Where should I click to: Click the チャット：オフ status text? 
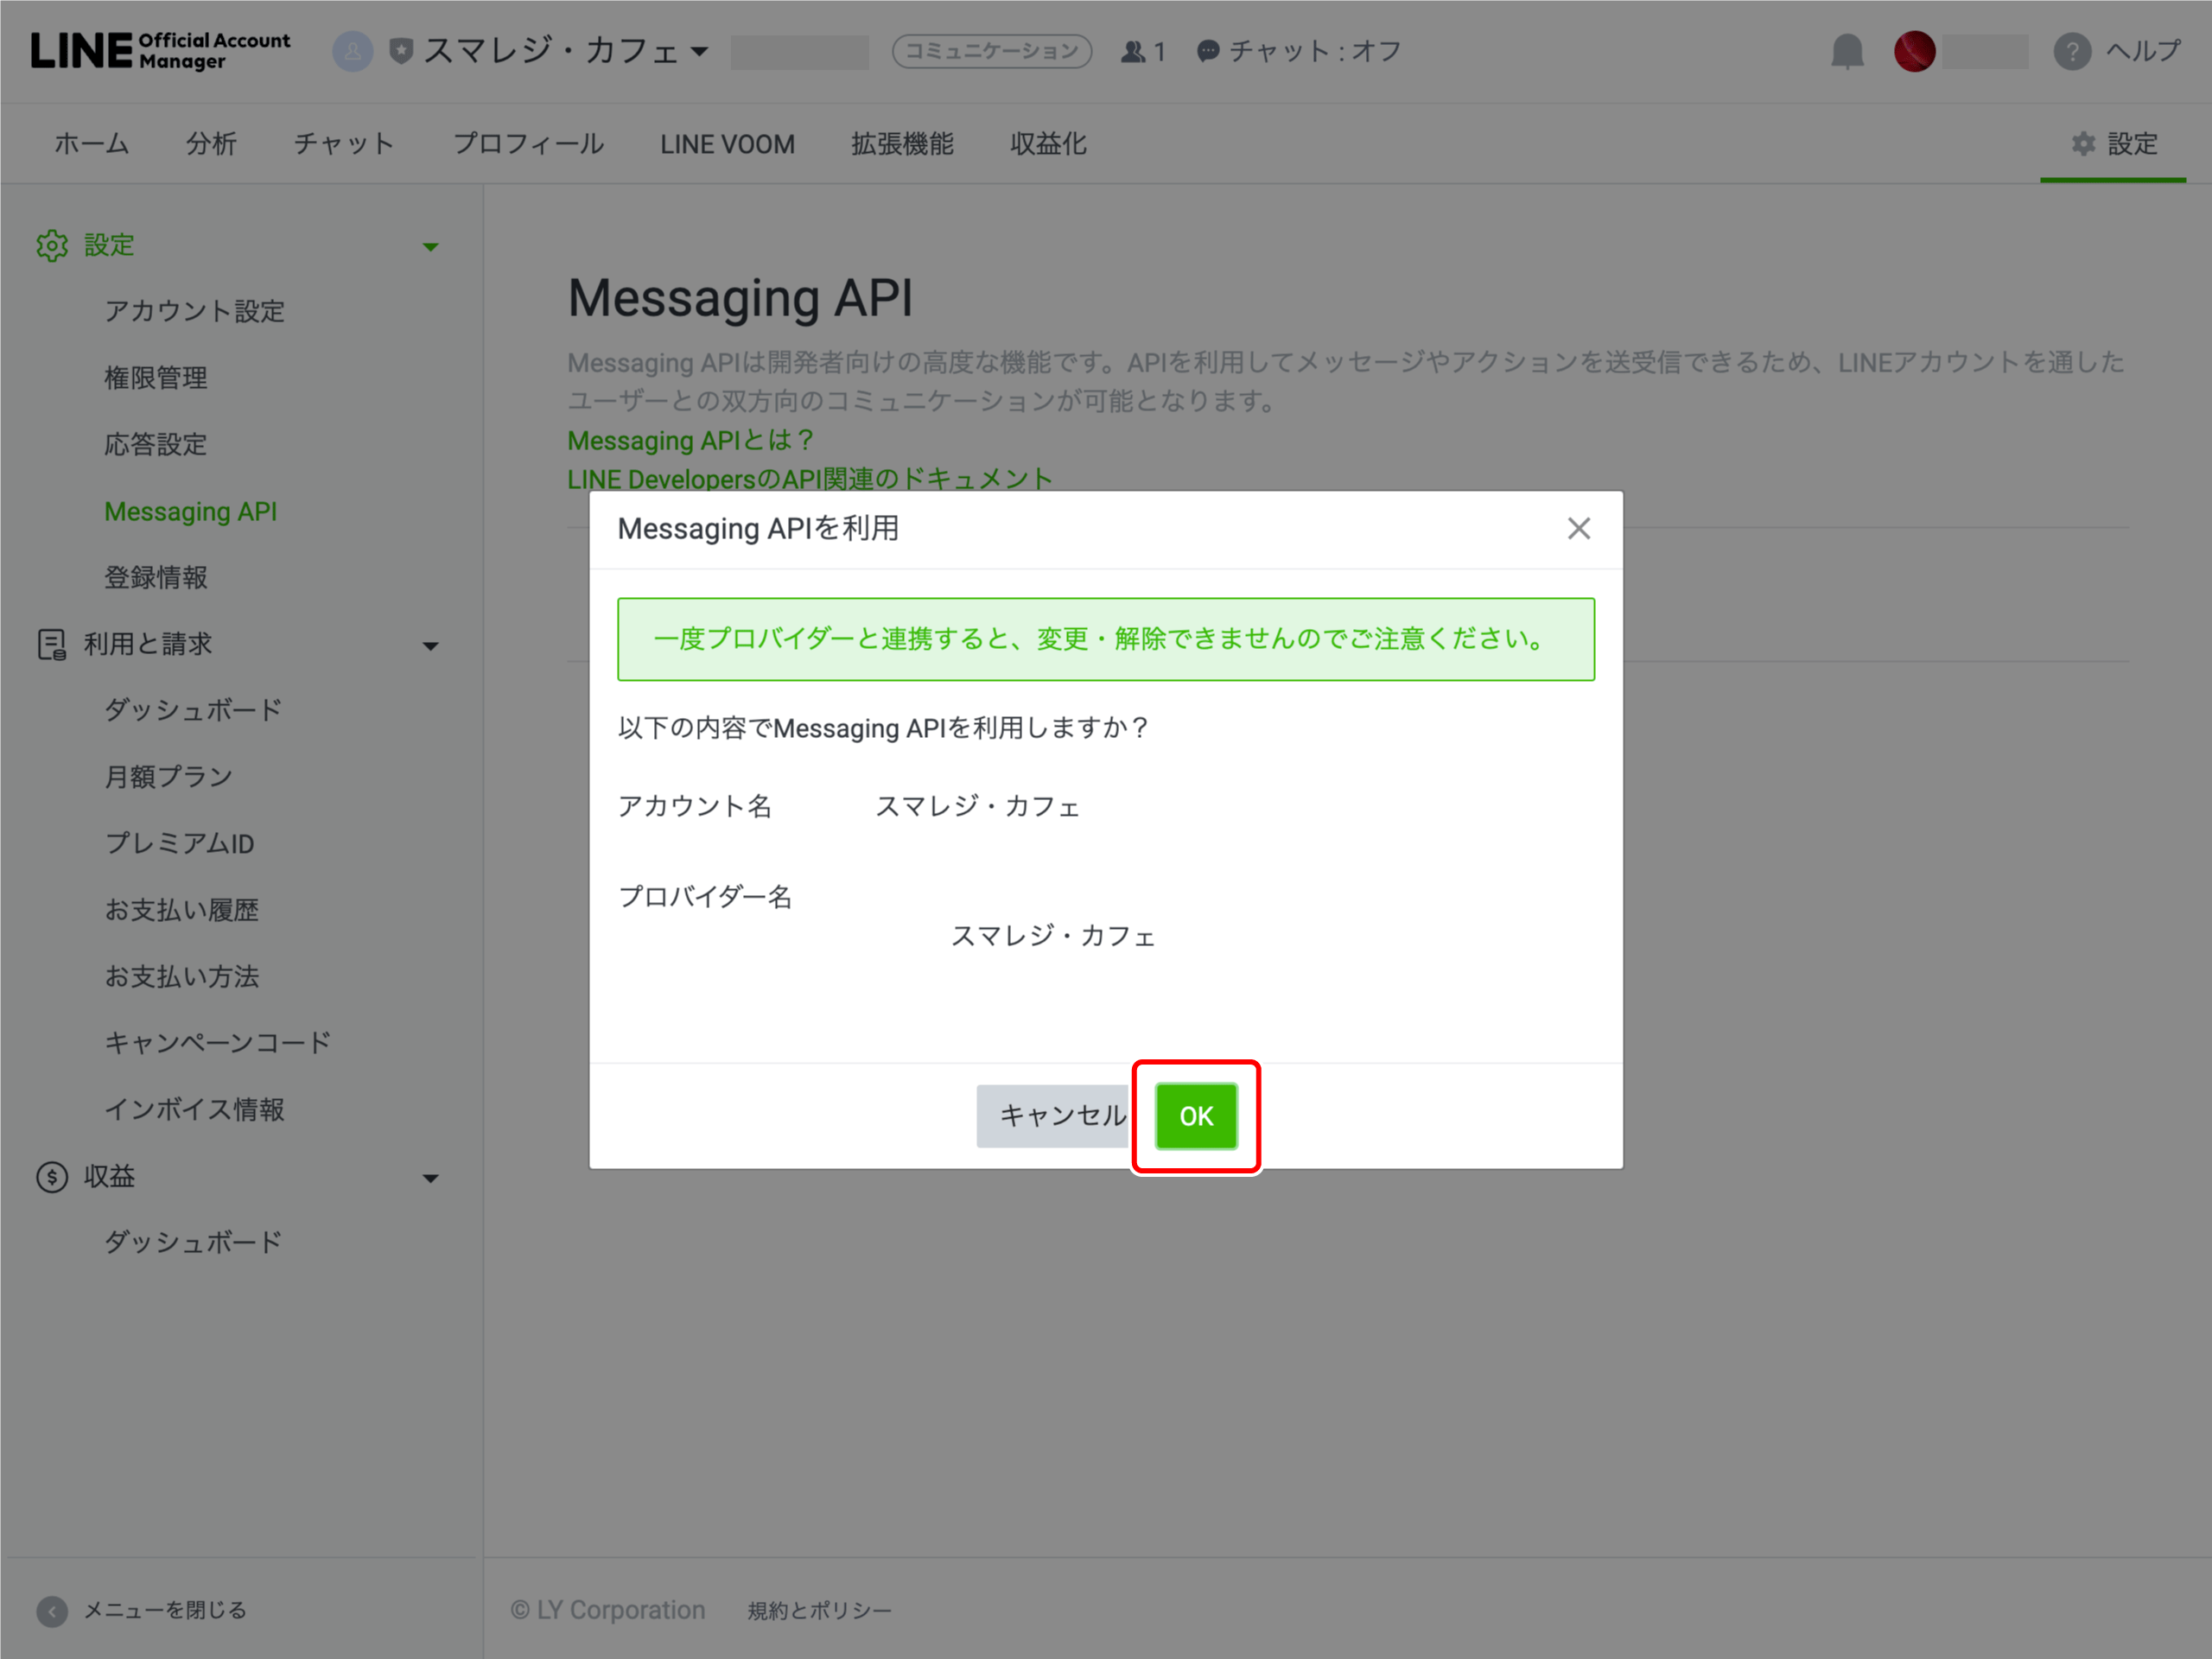coord(1316,51)
